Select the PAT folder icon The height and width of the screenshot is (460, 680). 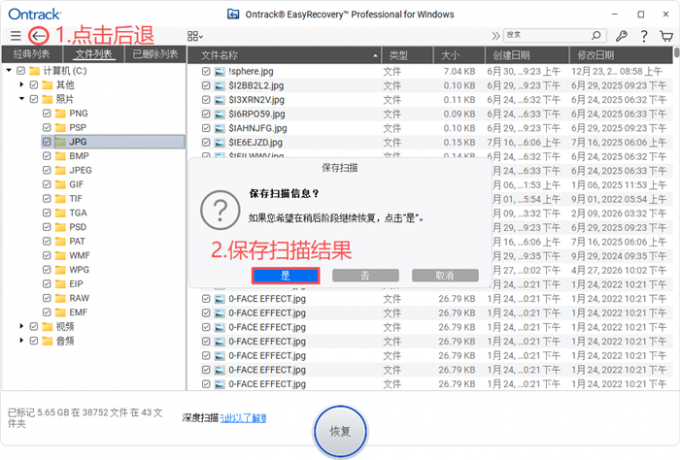click(60, 241)
